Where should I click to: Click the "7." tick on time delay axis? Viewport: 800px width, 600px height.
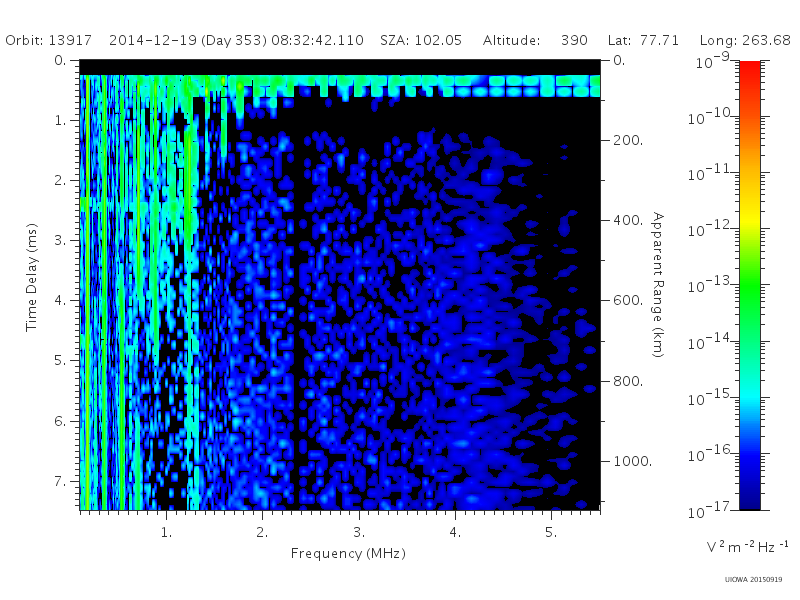[x=60, y=481]
